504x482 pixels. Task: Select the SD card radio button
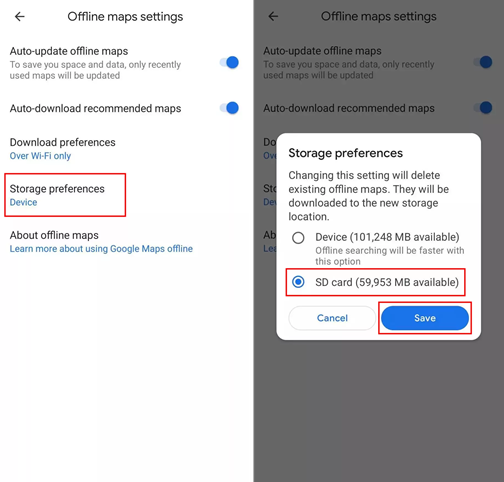[298, 282]
